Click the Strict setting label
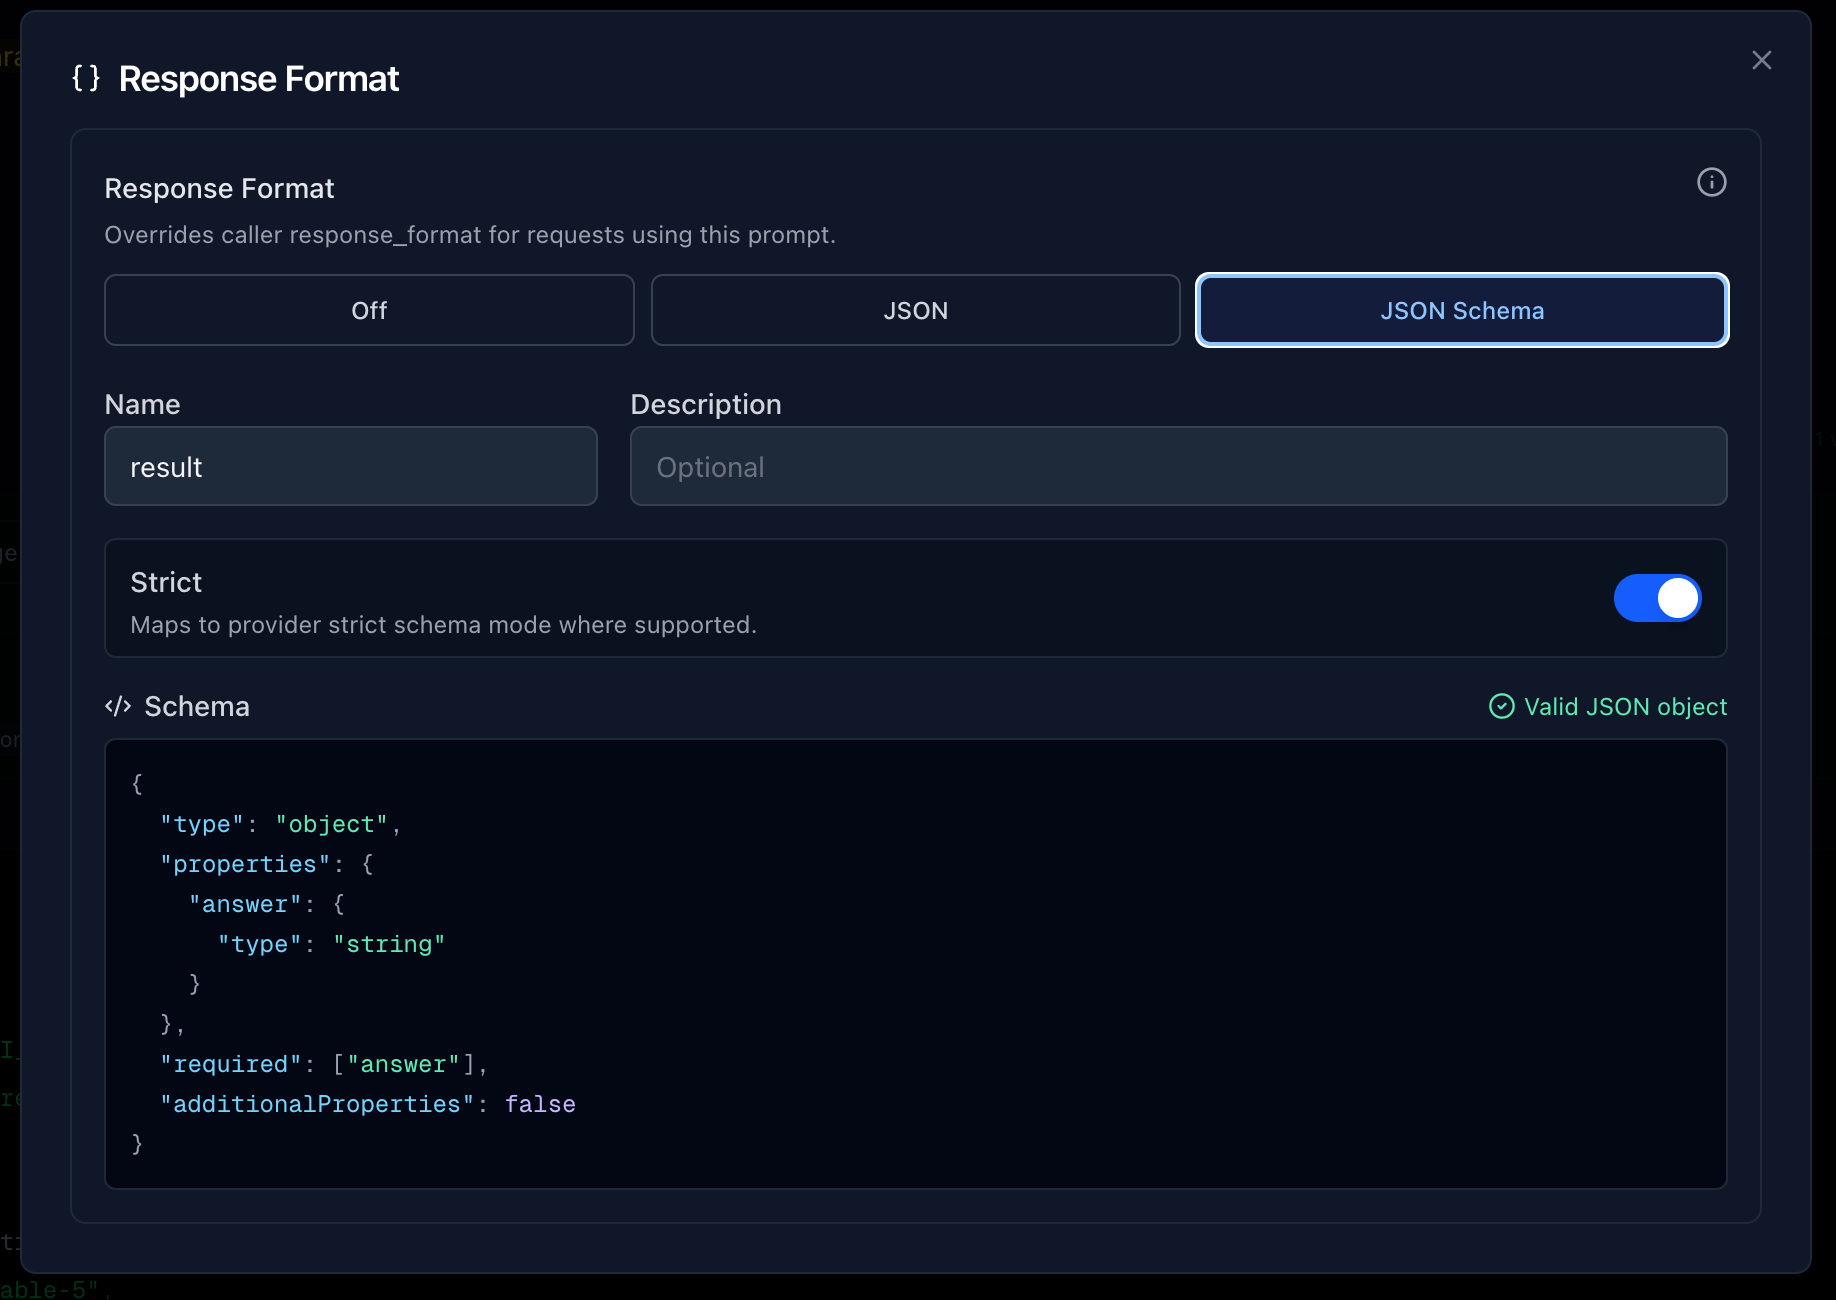The image size is (1836, 1300). 166,582
